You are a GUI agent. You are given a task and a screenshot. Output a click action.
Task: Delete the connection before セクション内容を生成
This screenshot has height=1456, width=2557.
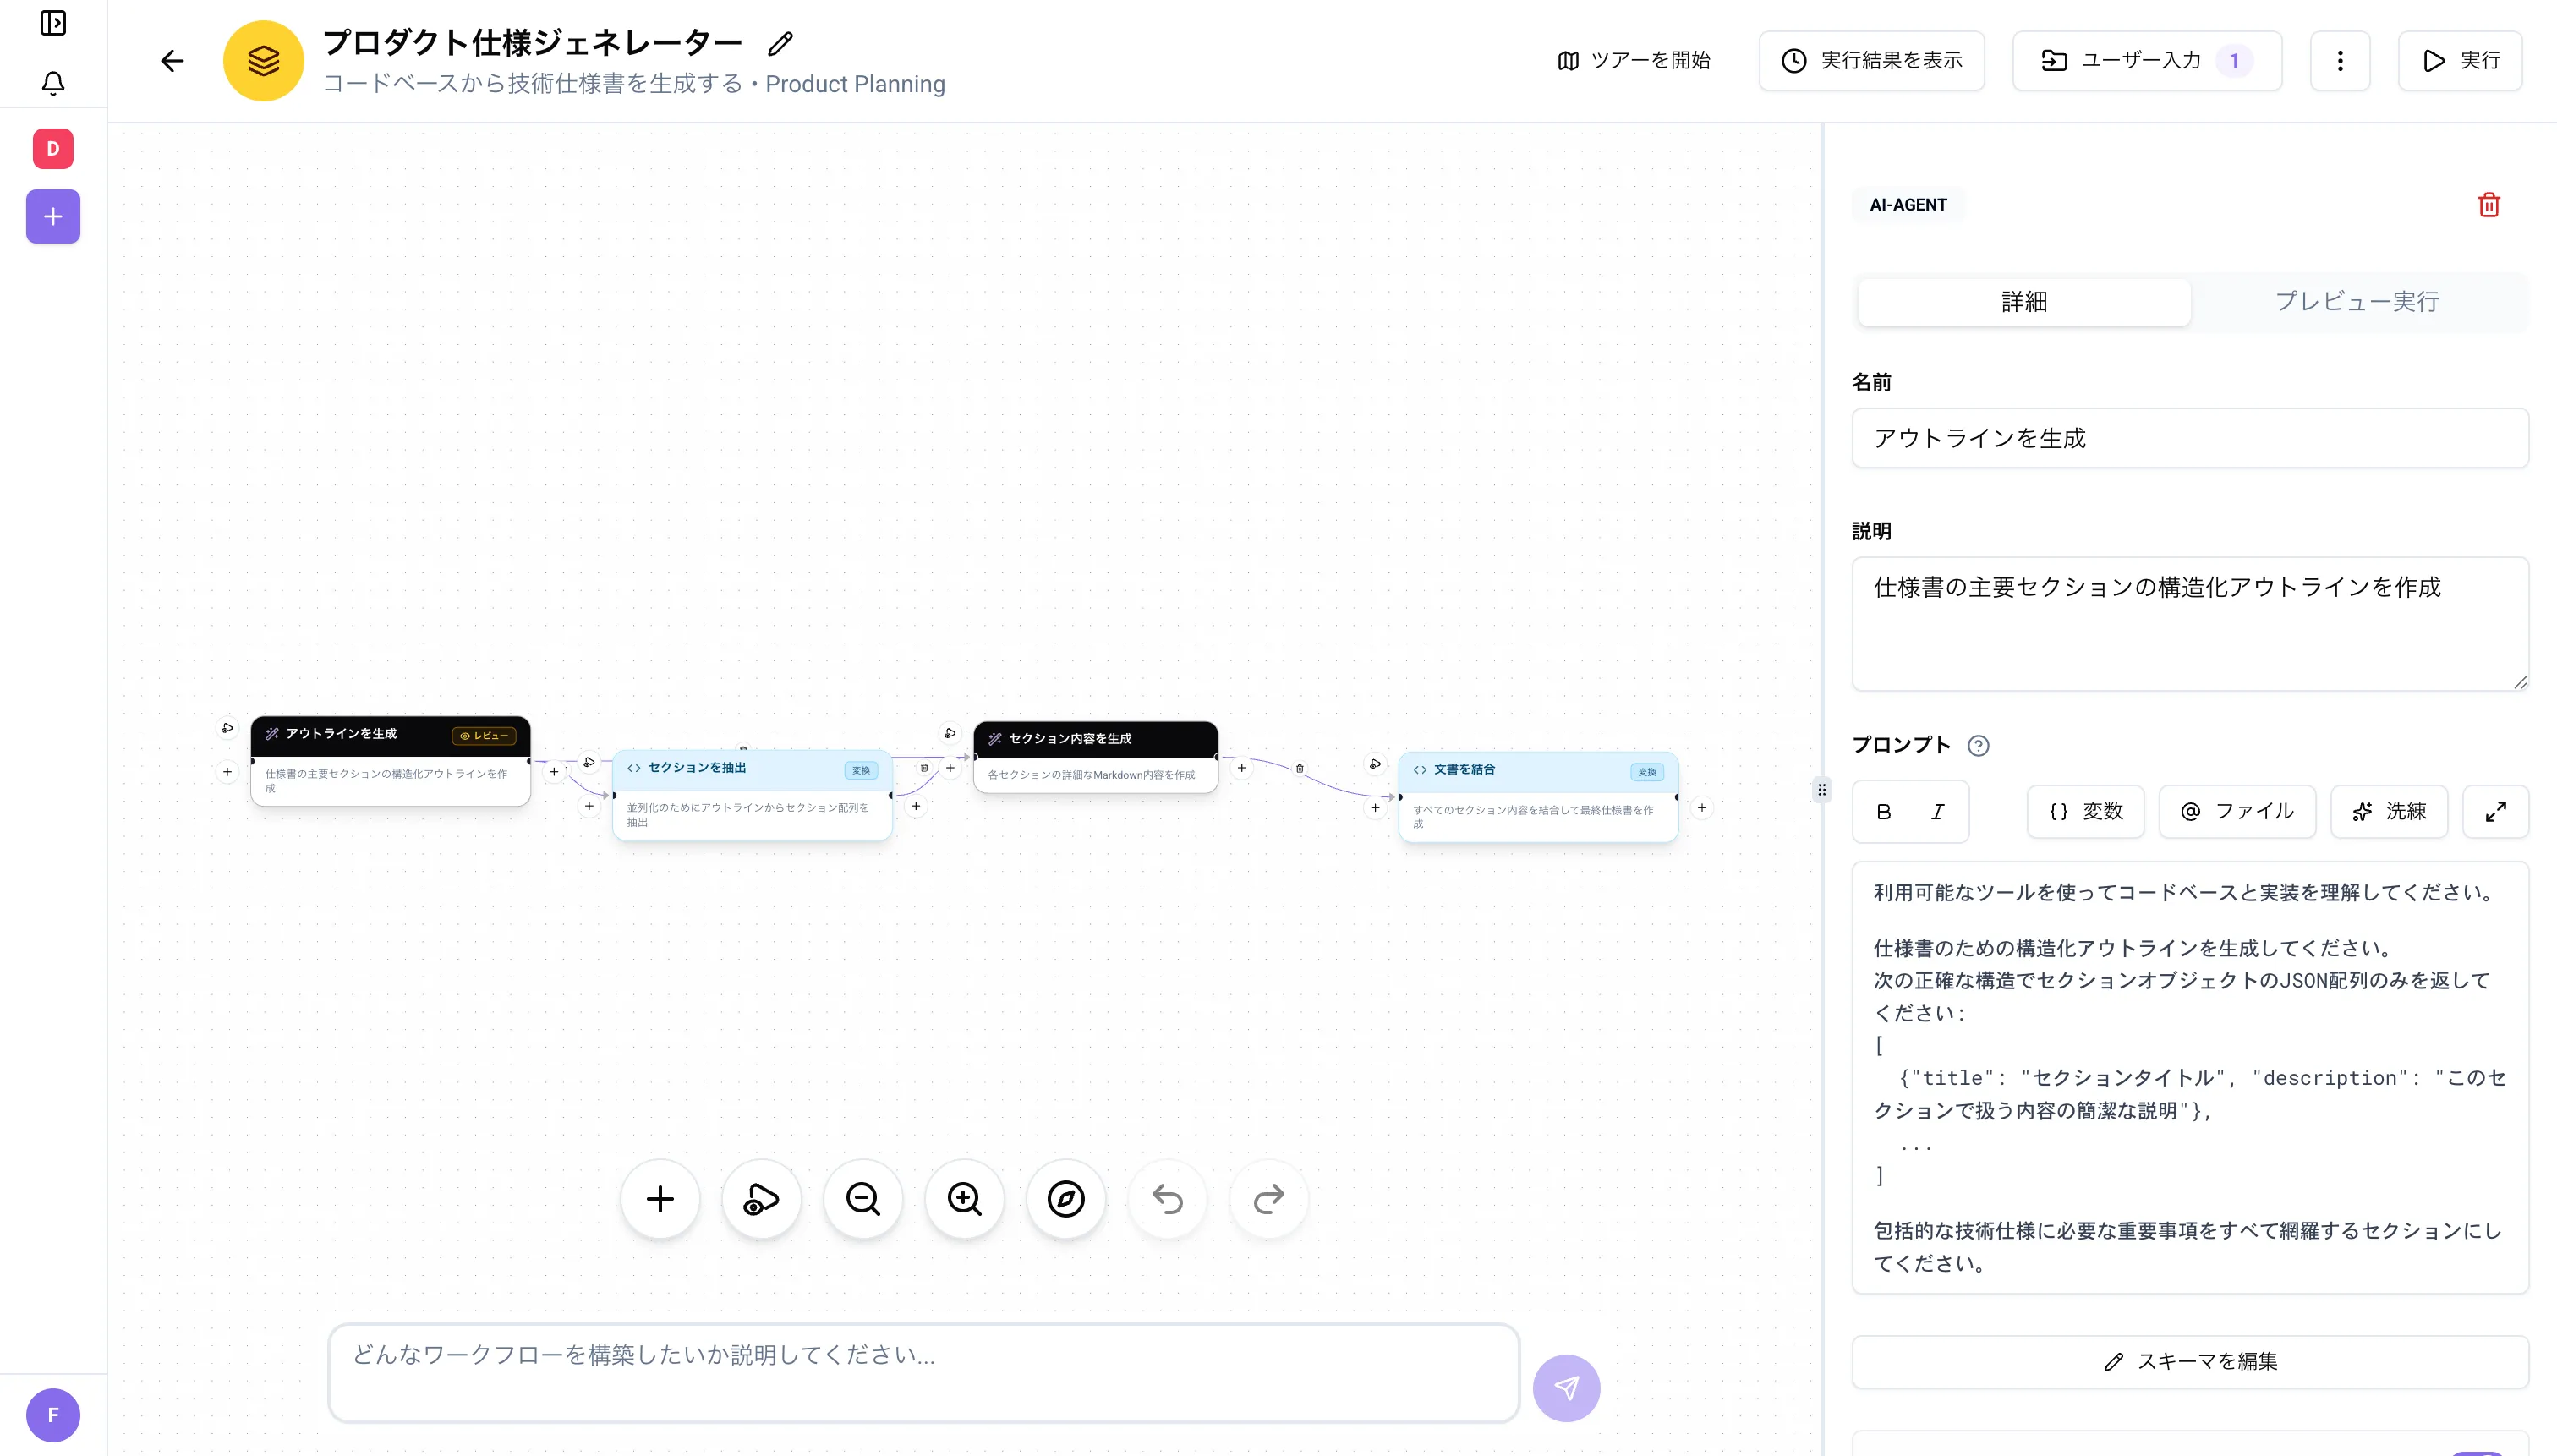[924, 768]
